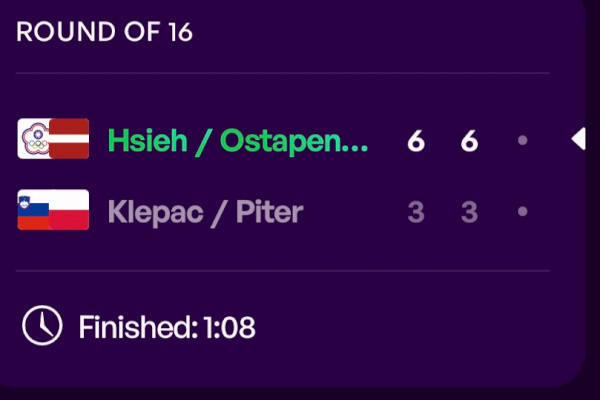Click the number 16 in the round heading
The width and height of the screenshot is (600, 400).
tap(180, 31)
